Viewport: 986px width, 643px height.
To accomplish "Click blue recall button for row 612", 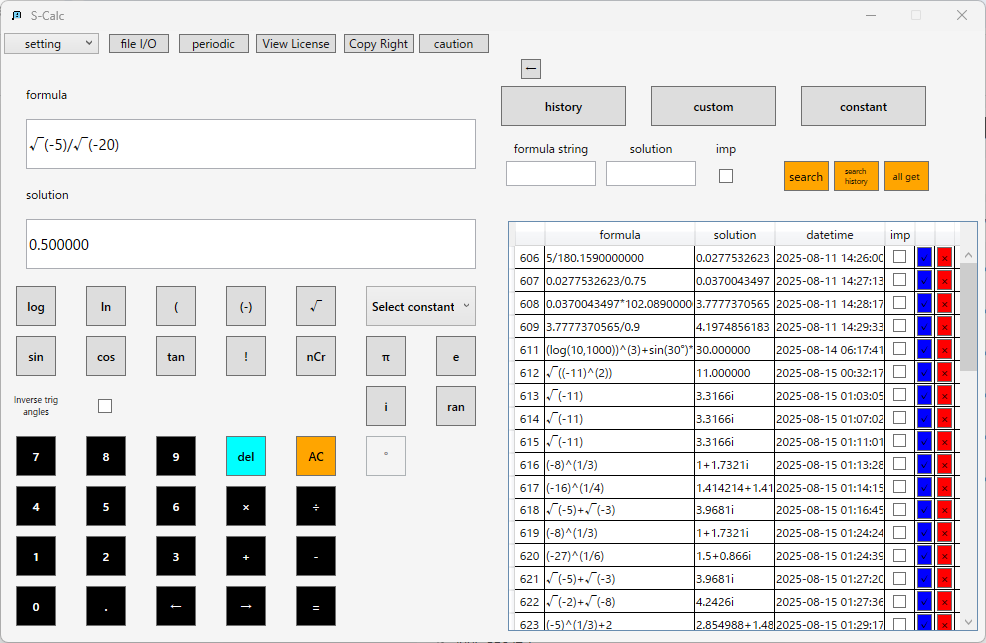I will [924, 373].
